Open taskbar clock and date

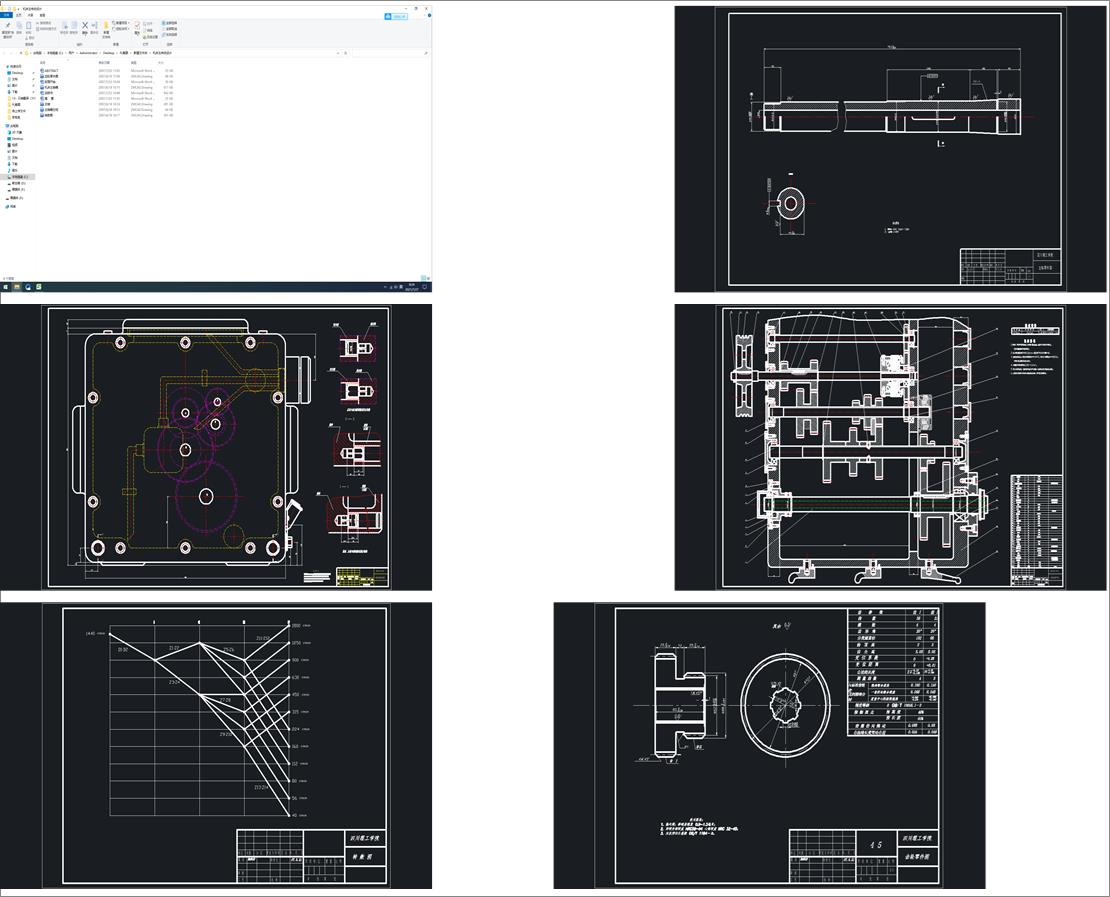click(x=412, y=287)
